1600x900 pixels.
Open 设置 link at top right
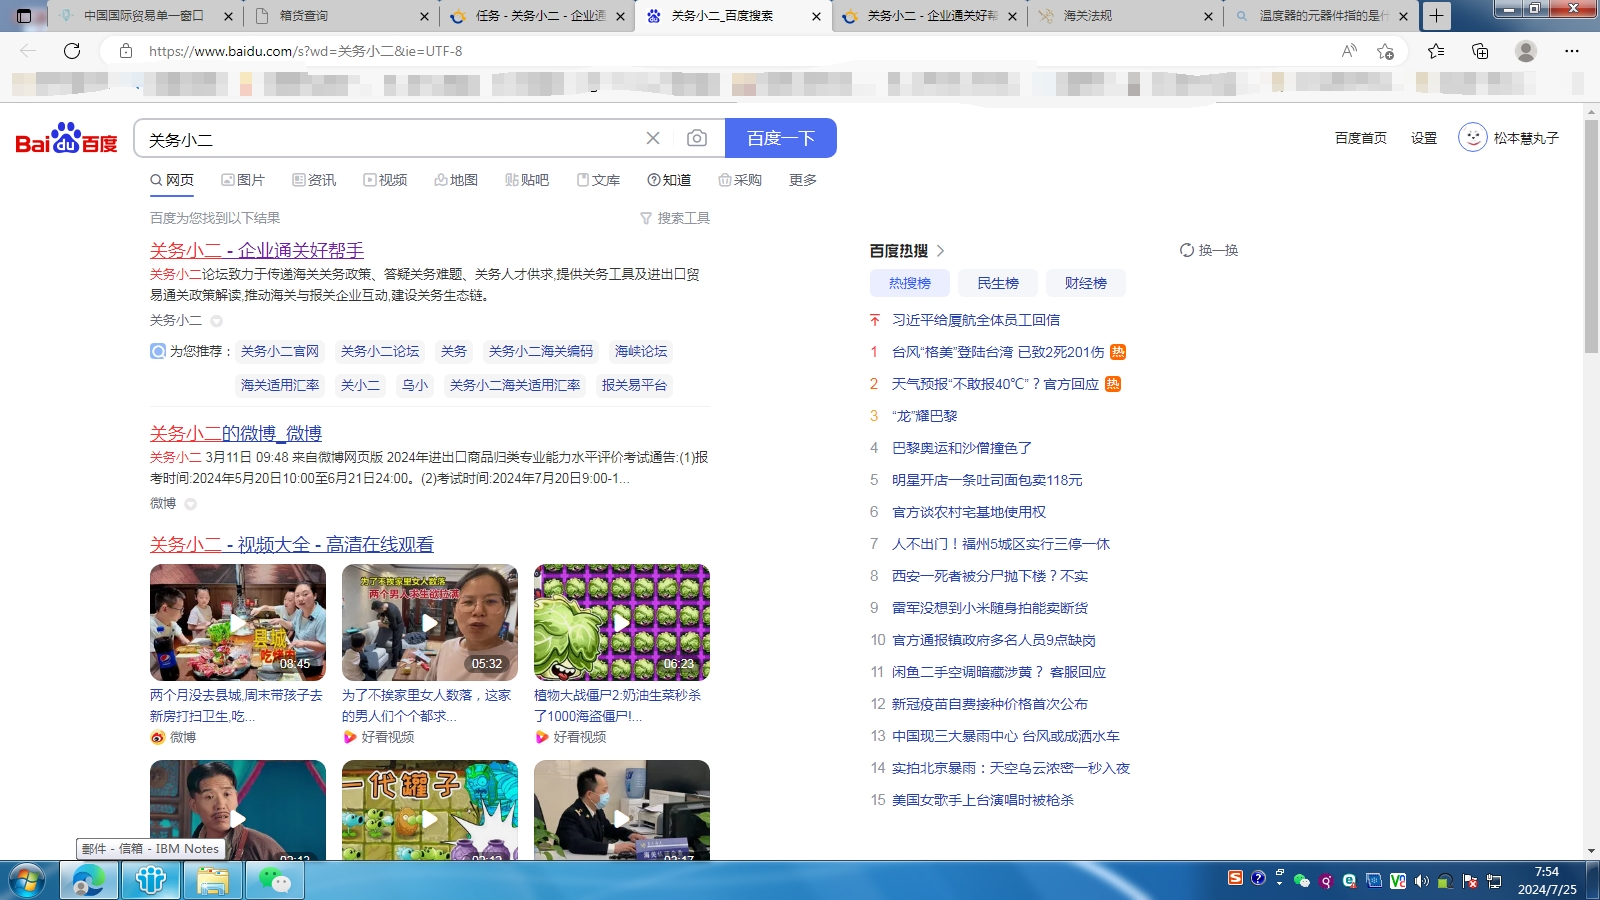click(1424, 138)
